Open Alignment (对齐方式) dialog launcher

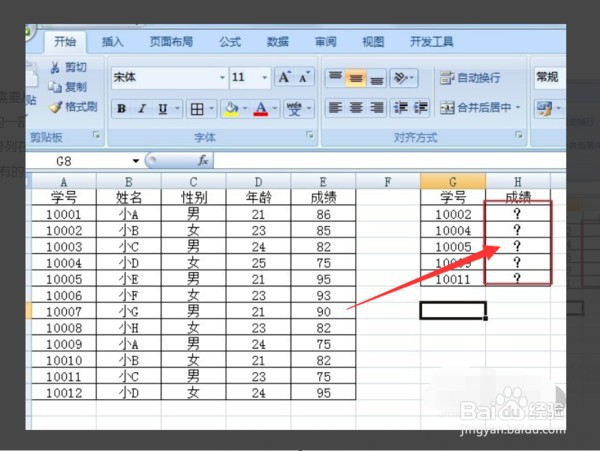(519, 135)
